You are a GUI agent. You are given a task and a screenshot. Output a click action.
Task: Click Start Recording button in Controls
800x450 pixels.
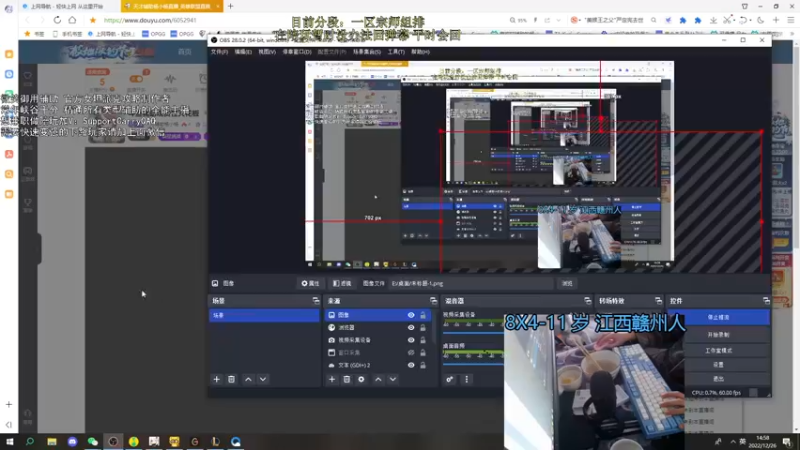click(718, 335)
